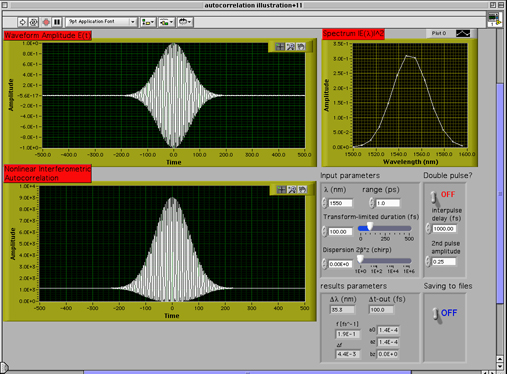The image size is (507, 374).
Task: Click the 2nd pulse amplitude field 0.25
Action: [x=444, y=262]
